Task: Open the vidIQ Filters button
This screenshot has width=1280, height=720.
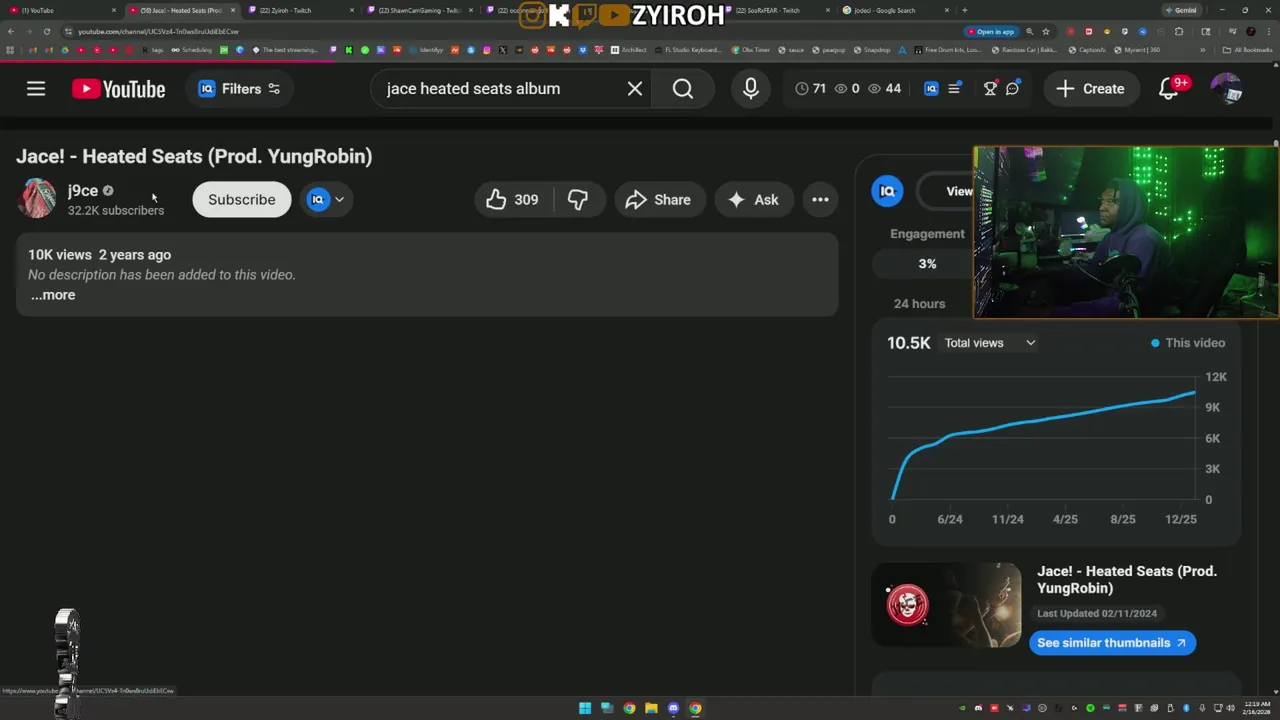Action: point(239,89)
